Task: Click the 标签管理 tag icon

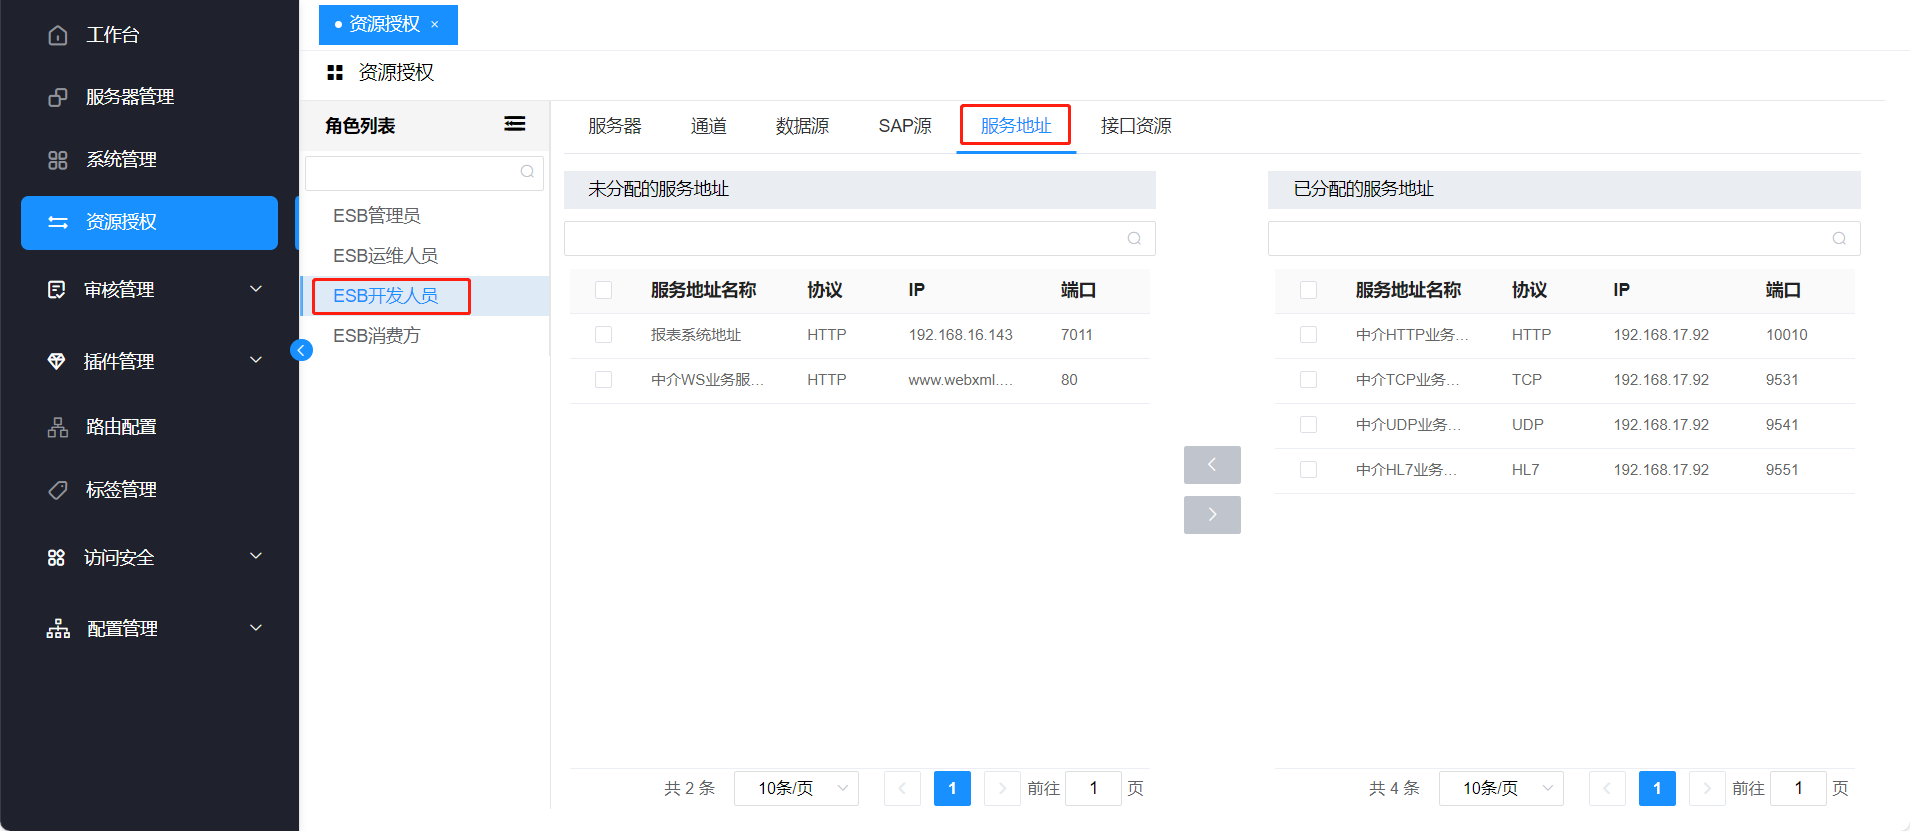Action: [58, 490]
